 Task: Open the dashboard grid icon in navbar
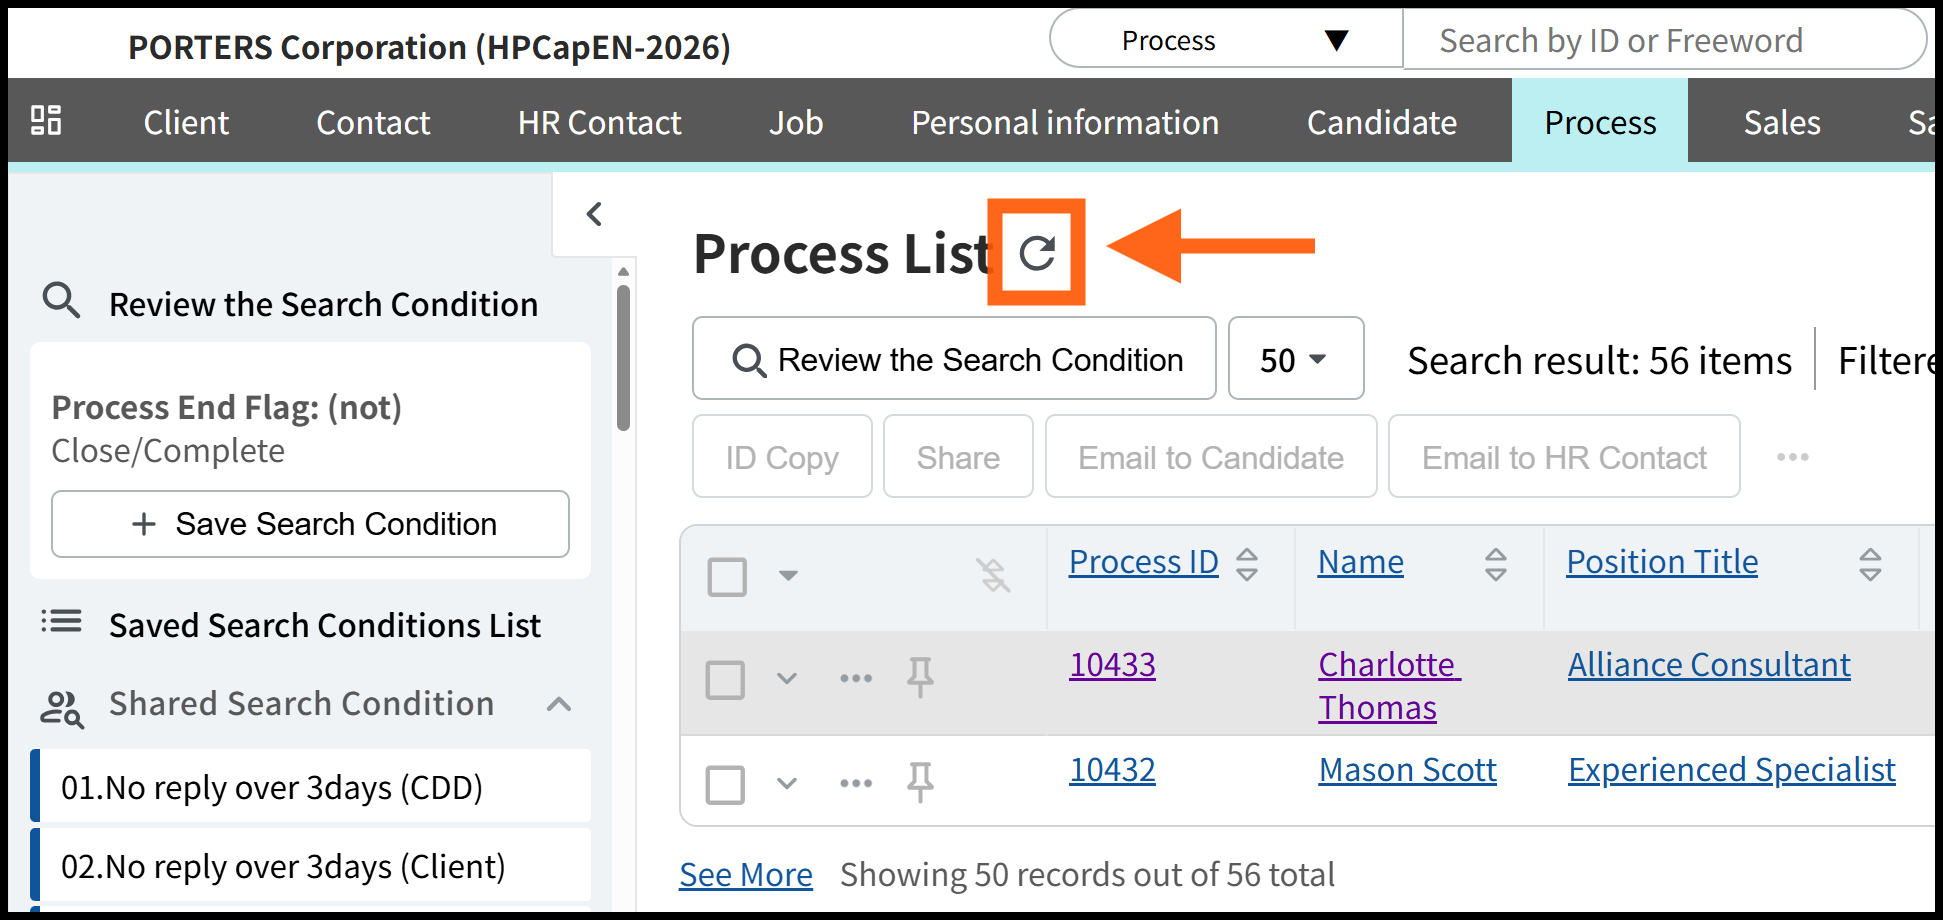pos(46,121)
